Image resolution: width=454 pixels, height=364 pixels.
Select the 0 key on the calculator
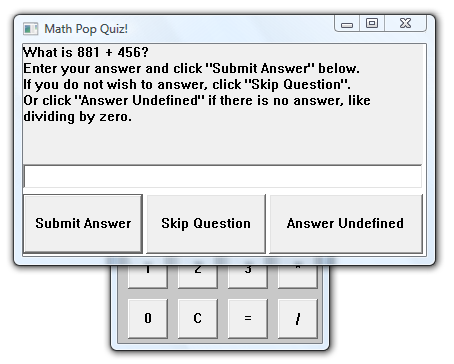148,318
